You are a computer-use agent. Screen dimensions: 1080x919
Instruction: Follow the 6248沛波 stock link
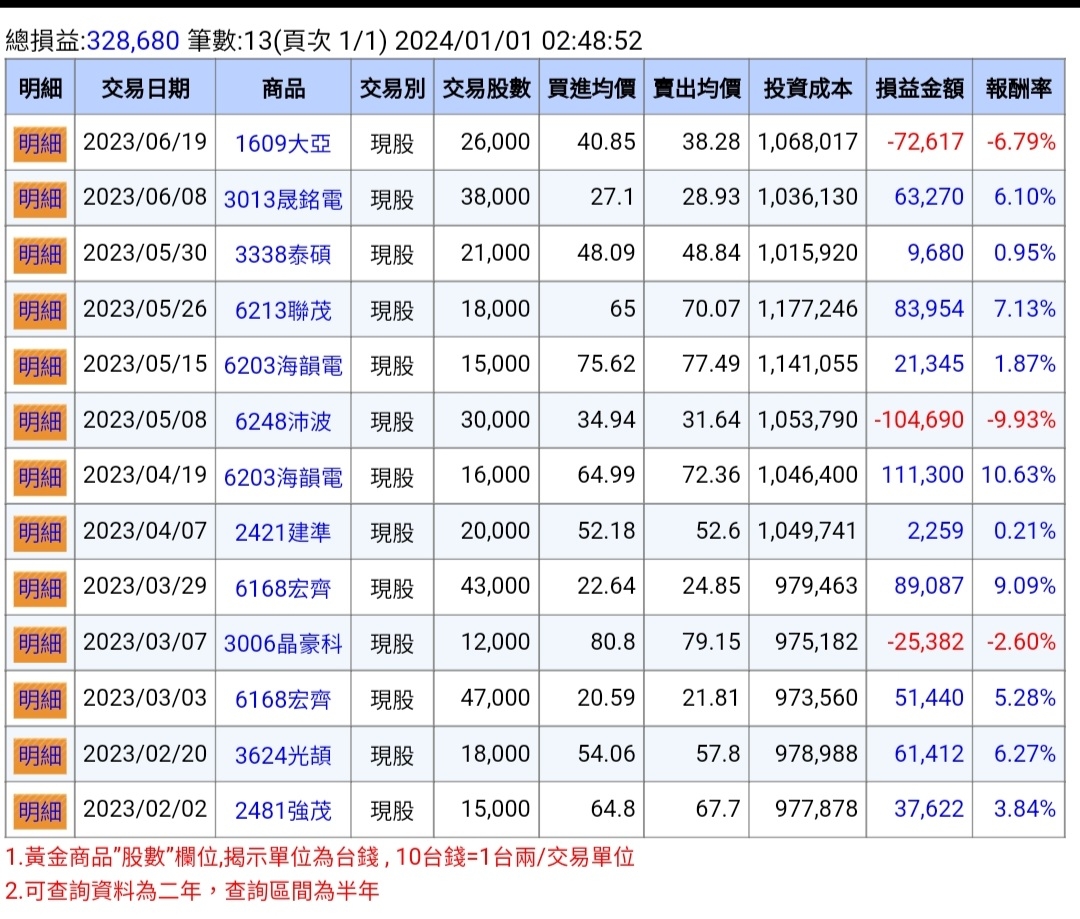tap(283, 421)
